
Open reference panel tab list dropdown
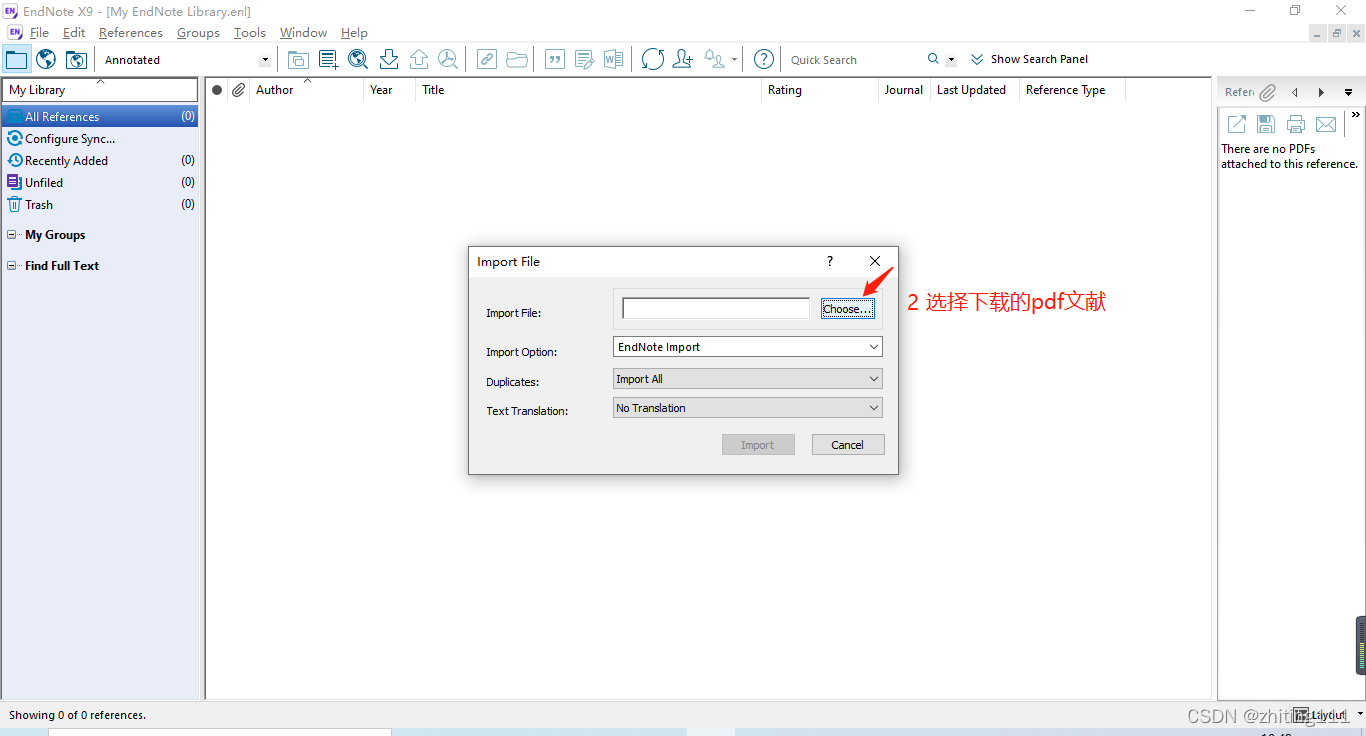click(x=1348, y=92)
